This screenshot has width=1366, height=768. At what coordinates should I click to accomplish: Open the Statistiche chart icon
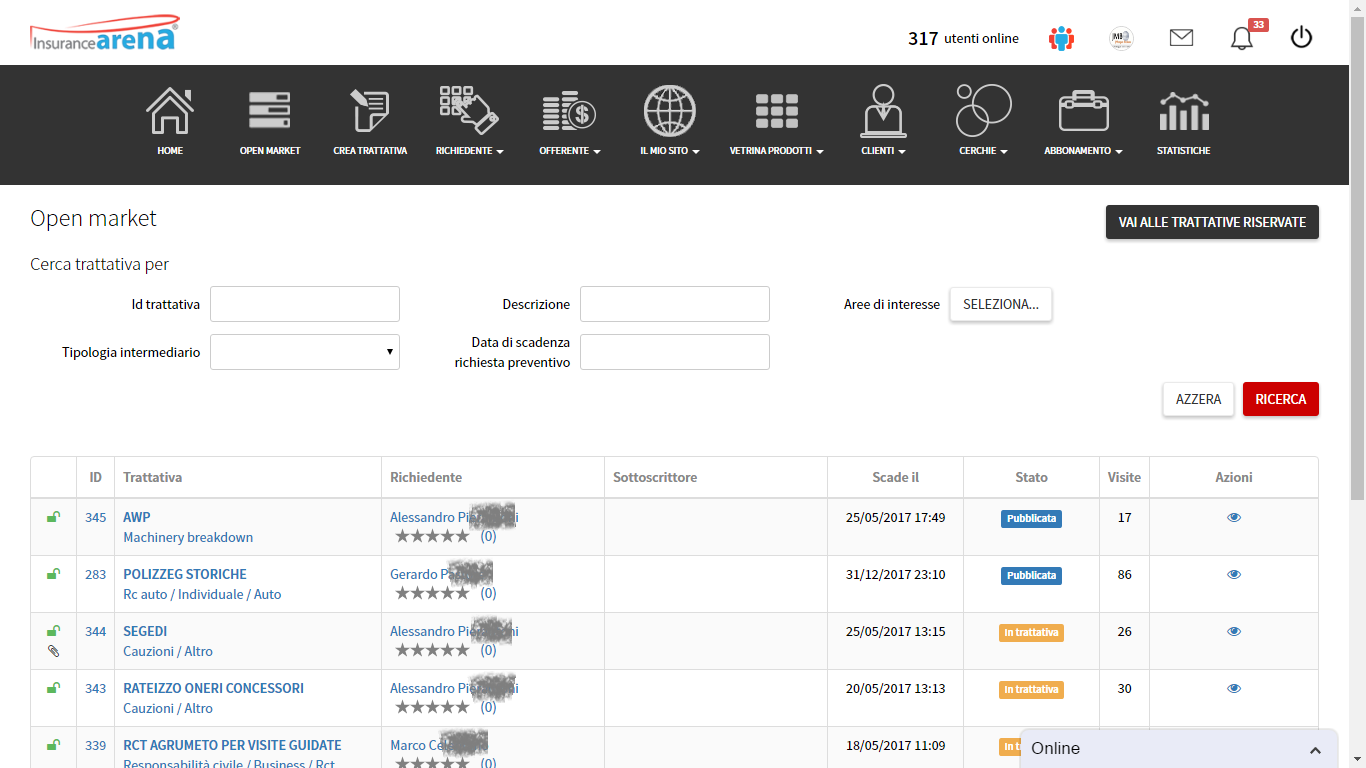coord(1183,111)
